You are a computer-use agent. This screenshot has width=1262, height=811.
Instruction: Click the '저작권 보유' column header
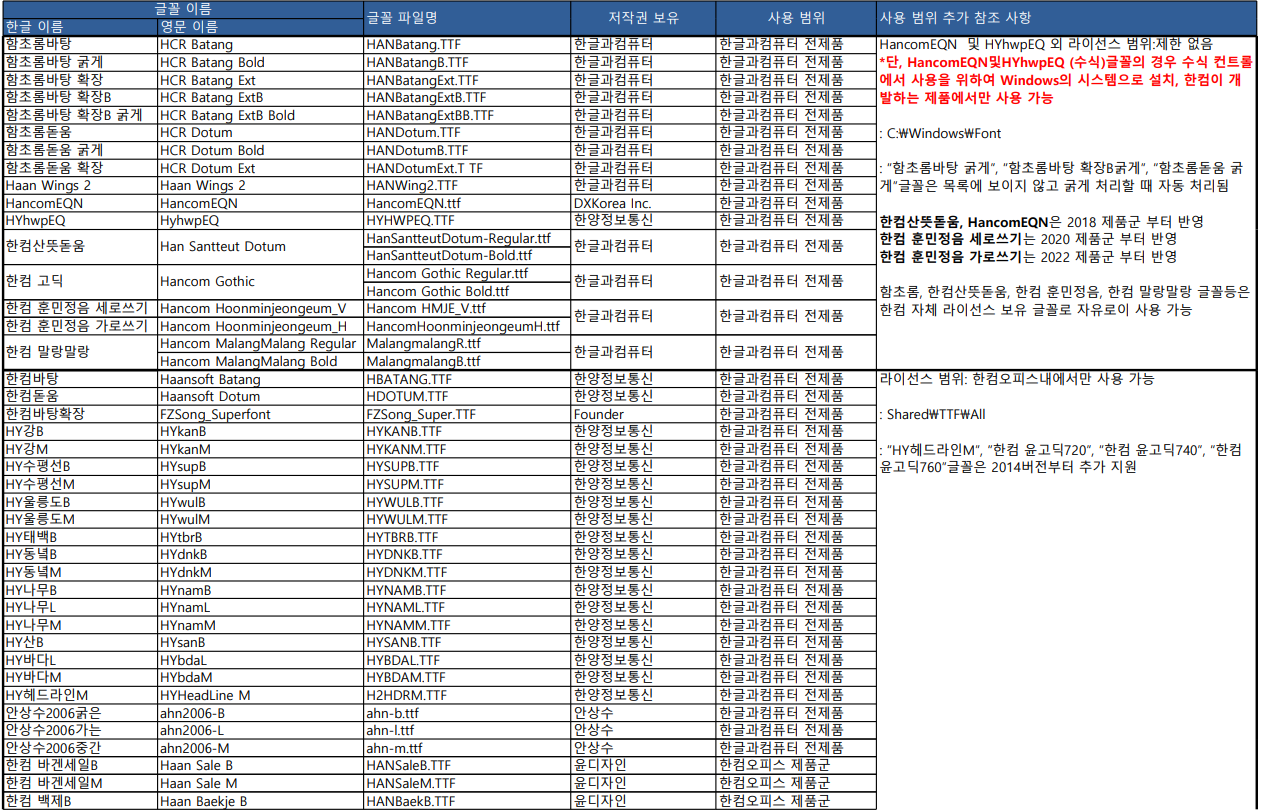(643, 18)
